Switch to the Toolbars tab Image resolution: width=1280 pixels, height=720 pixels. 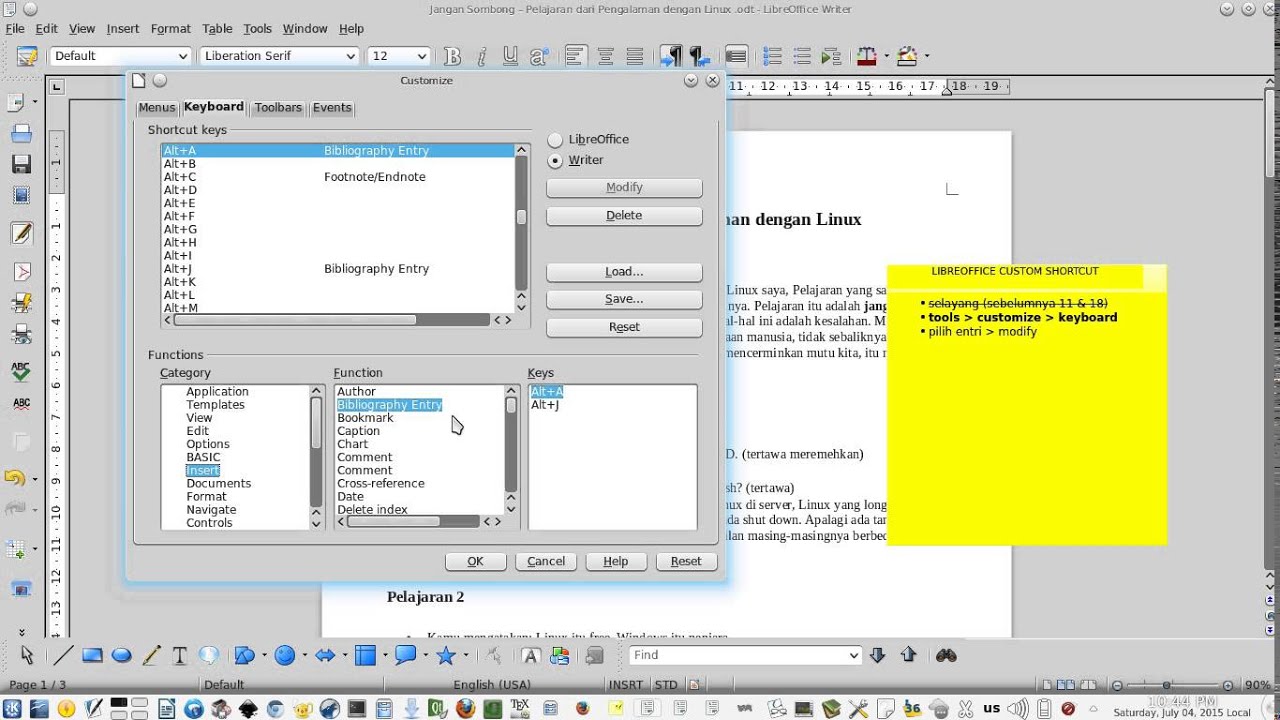pyautogui.click(x=278, y=108)
